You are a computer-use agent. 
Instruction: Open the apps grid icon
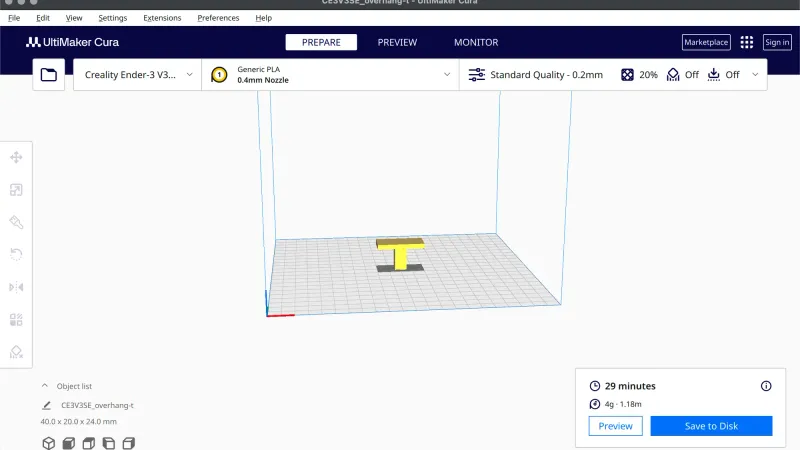click(746, 42)
